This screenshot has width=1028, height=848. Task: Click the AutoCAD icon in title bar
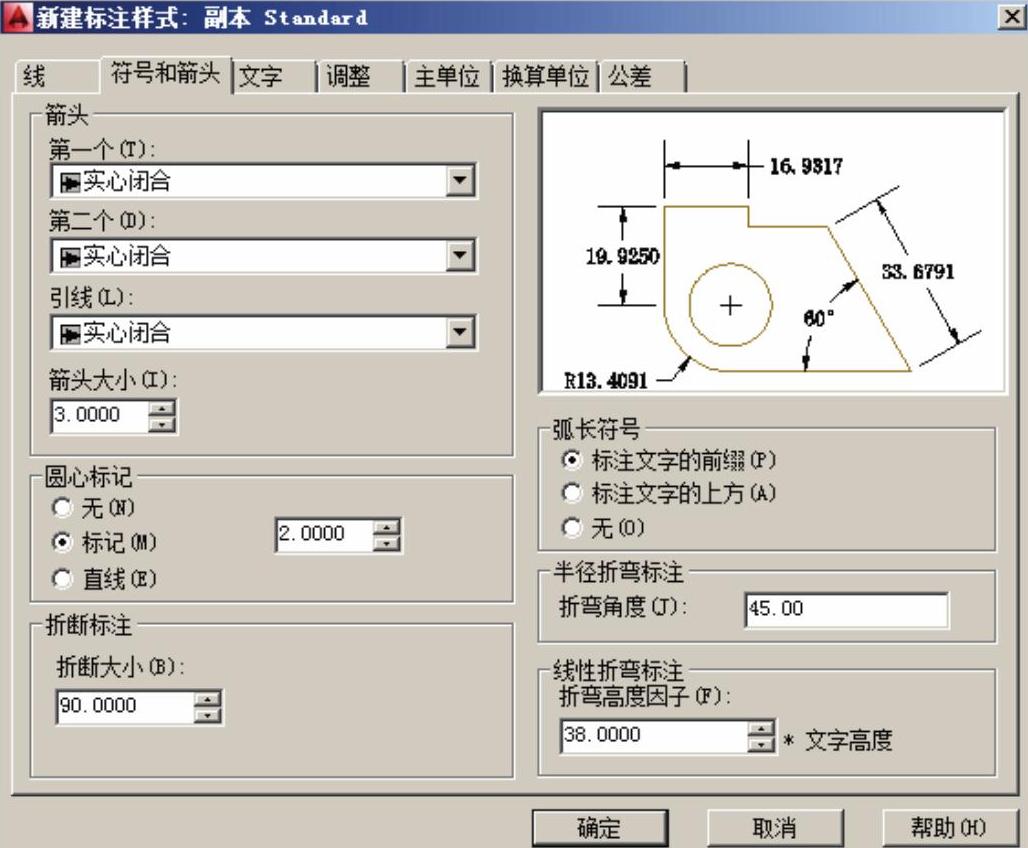coord(13,17)
